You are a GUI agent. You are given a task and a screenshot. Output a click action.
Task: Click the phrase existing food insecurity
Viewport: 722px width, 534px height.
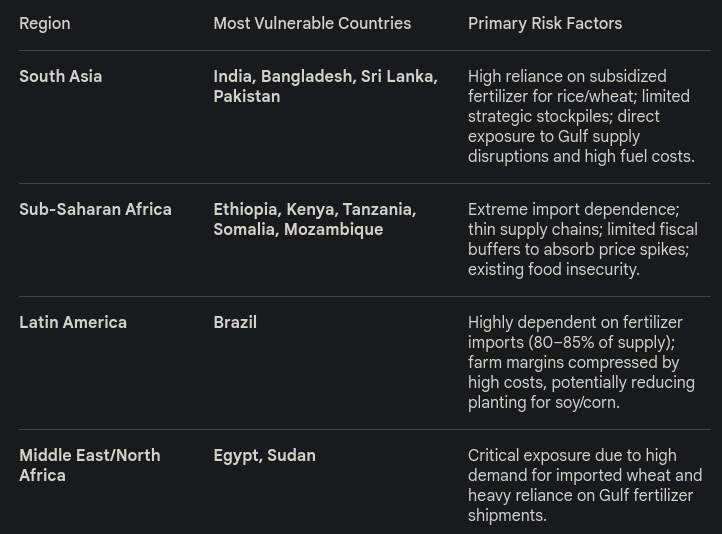pyautogui.click(x=554, y=270)
